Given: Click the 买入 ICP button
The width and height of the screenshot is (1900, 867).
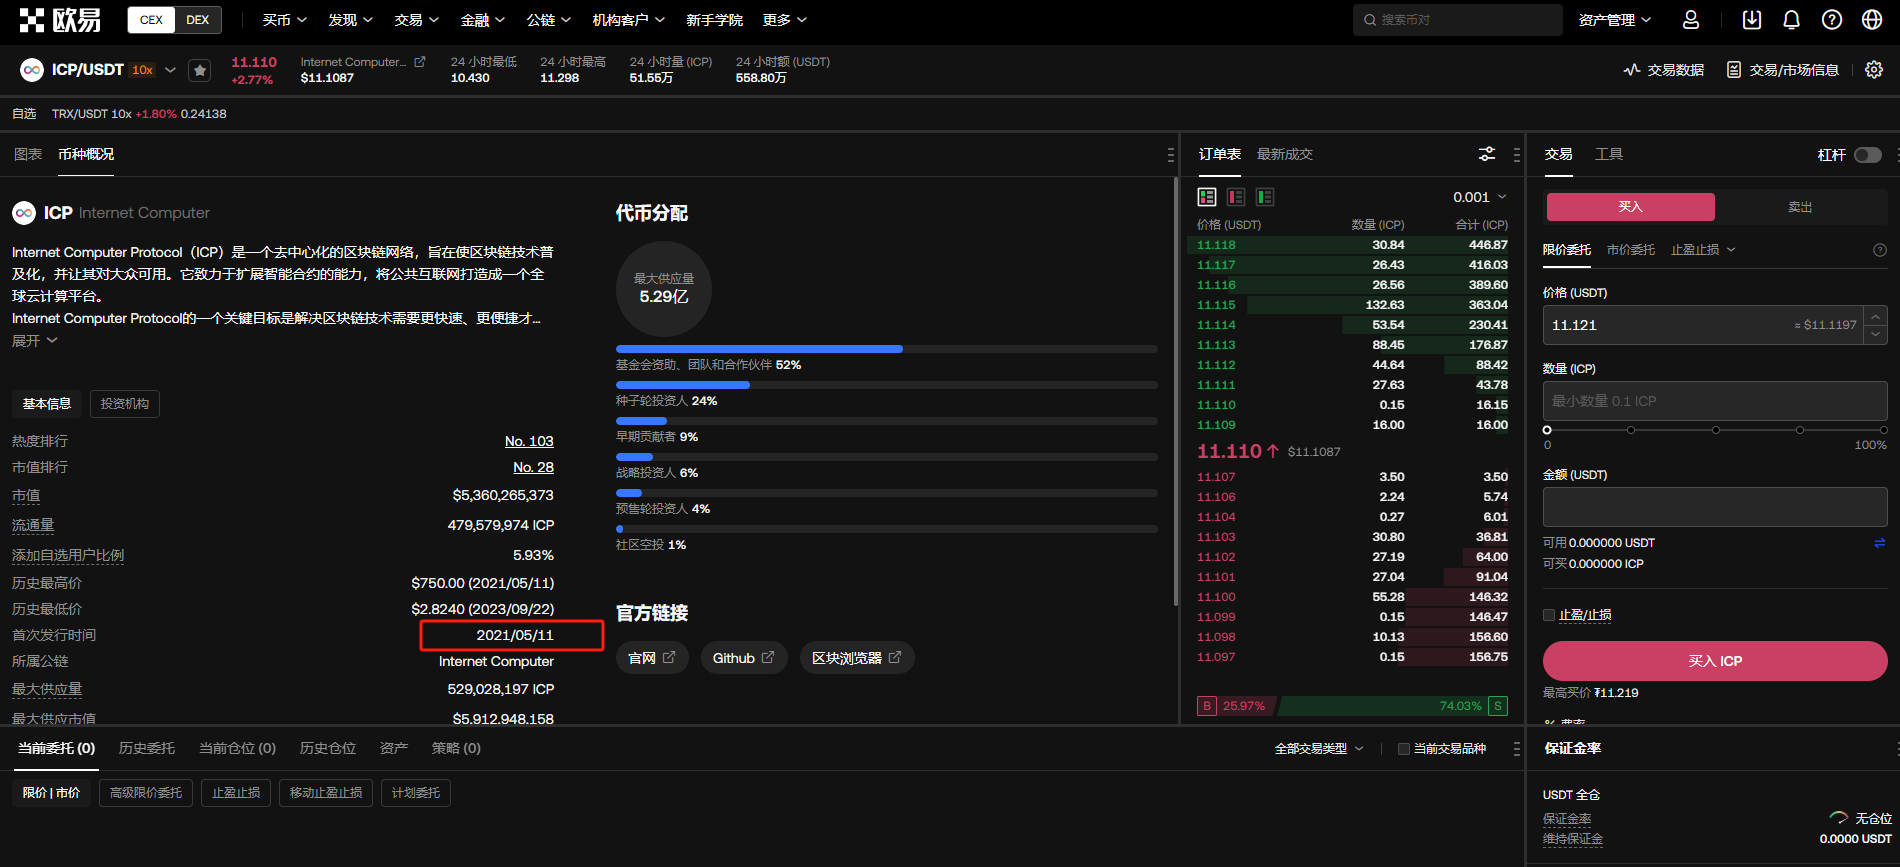Looking at the screenshot, I should [1715, 661].
